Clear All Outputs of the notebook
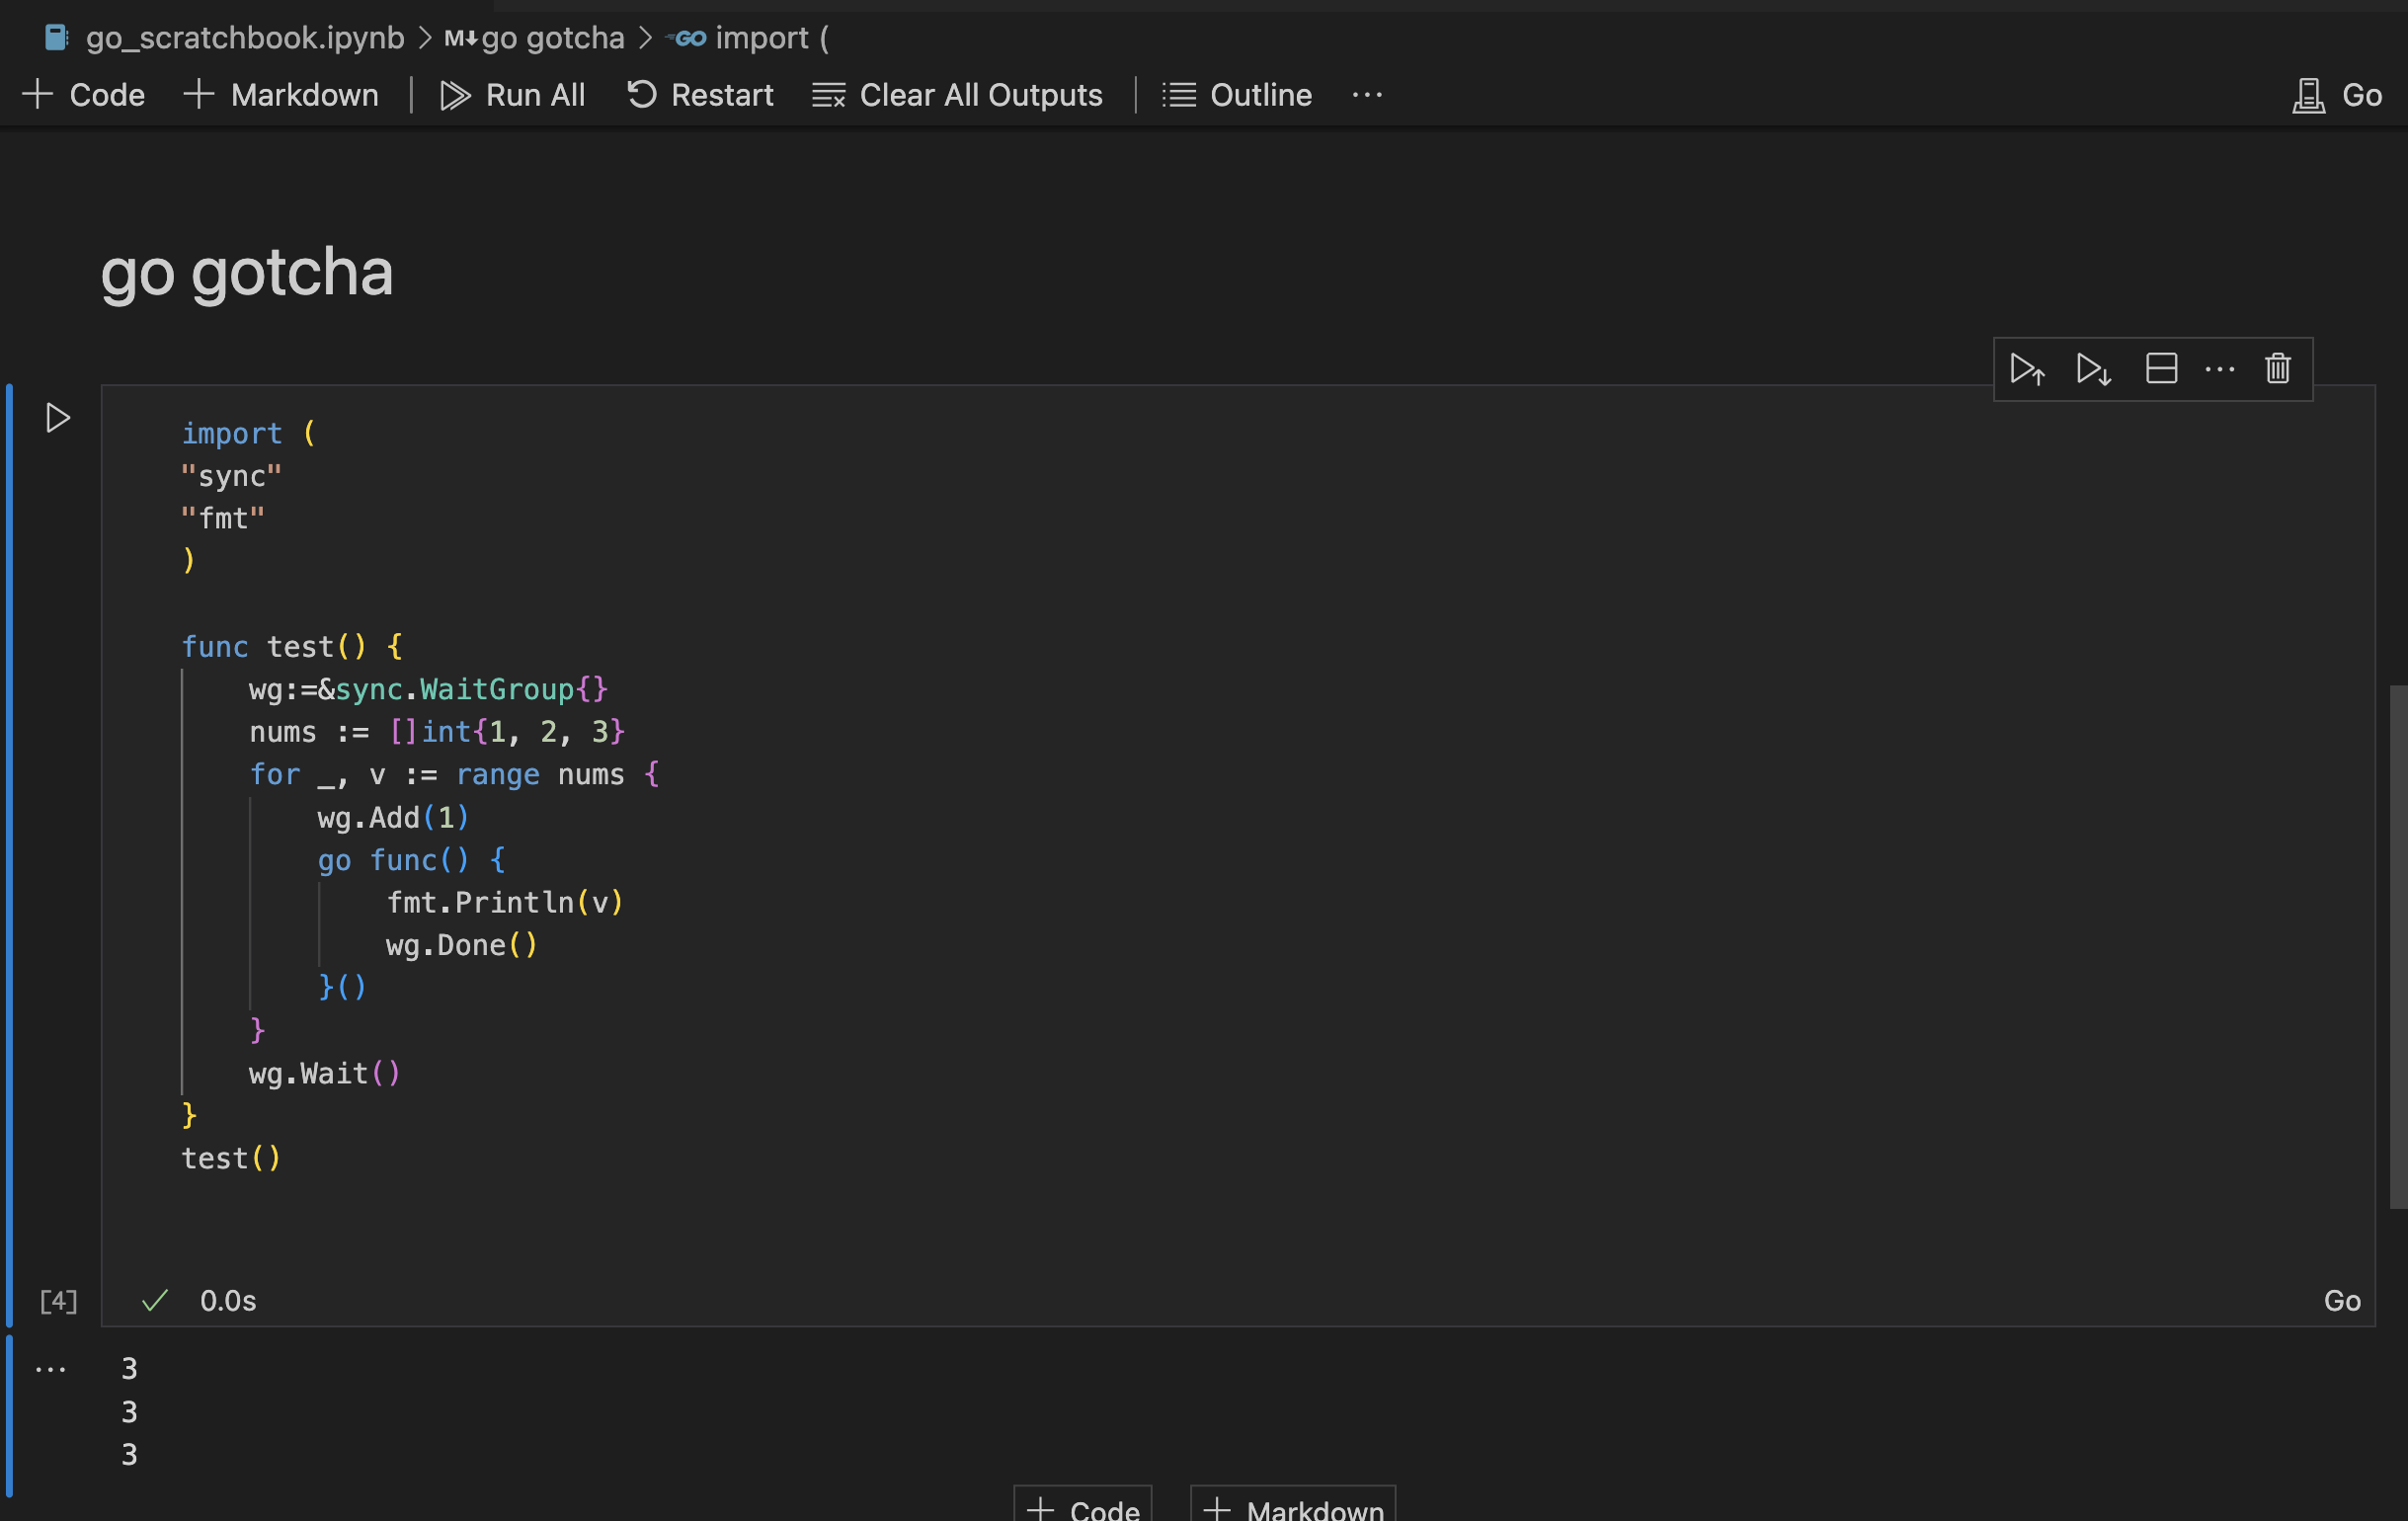2408x1521 pixels. tap(957, 95)
